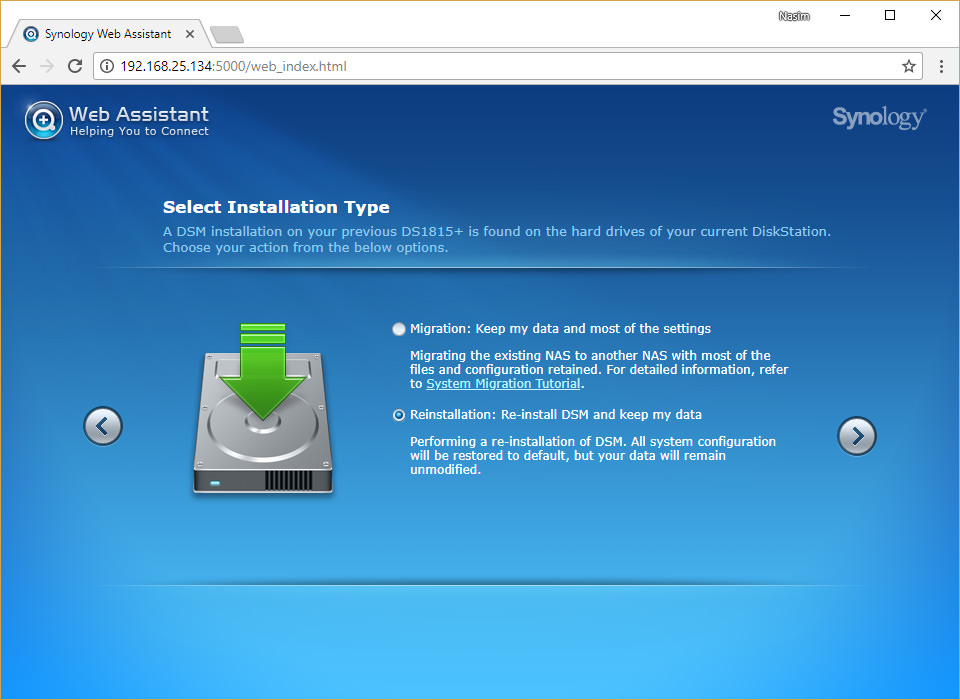Click the hard drive install illustration
960x700 pixels.
(263, 408)
